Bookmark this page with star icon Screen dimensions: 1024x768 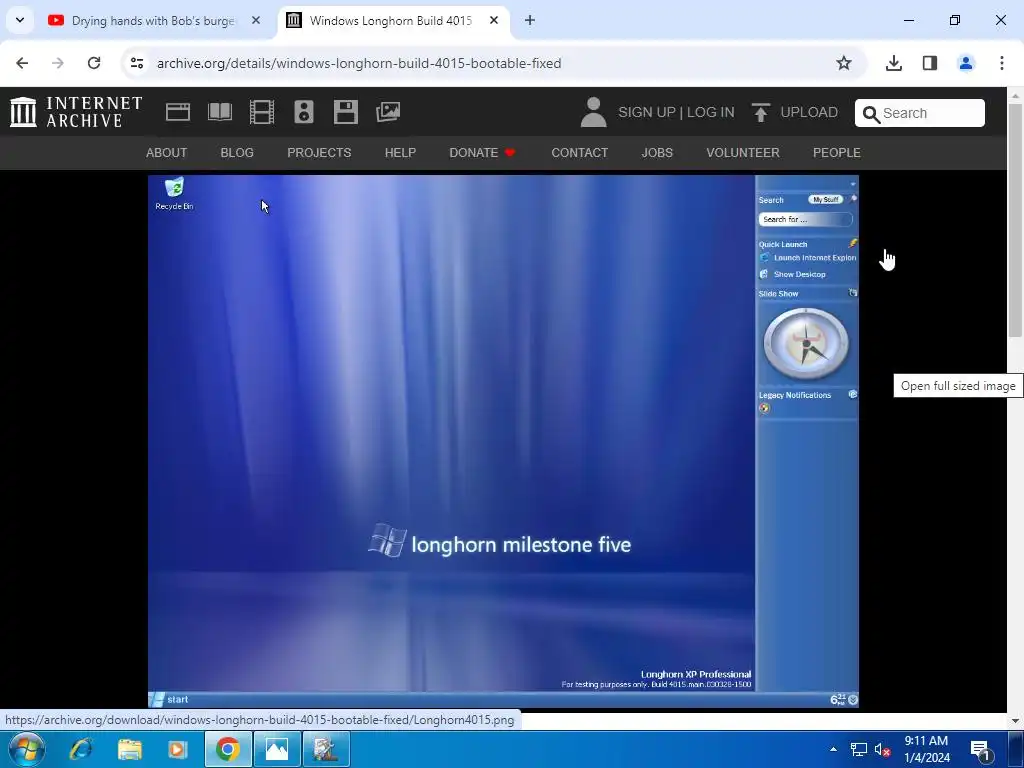844,63
